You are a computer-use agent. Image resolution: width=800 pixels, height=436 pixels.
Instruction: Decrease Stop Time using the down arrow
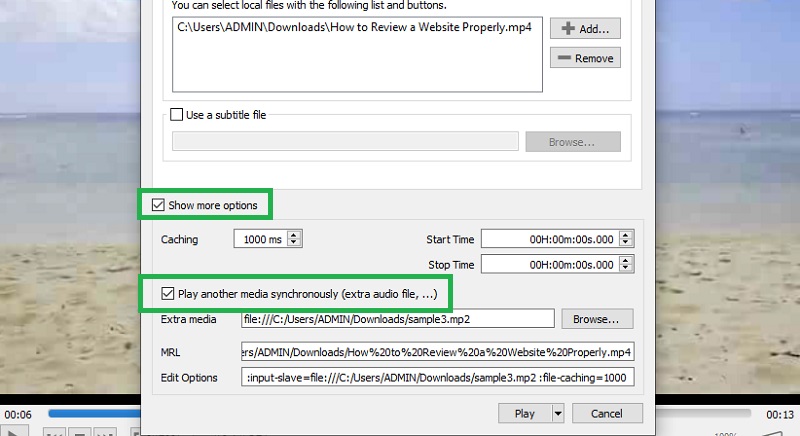tap(626, 269)
